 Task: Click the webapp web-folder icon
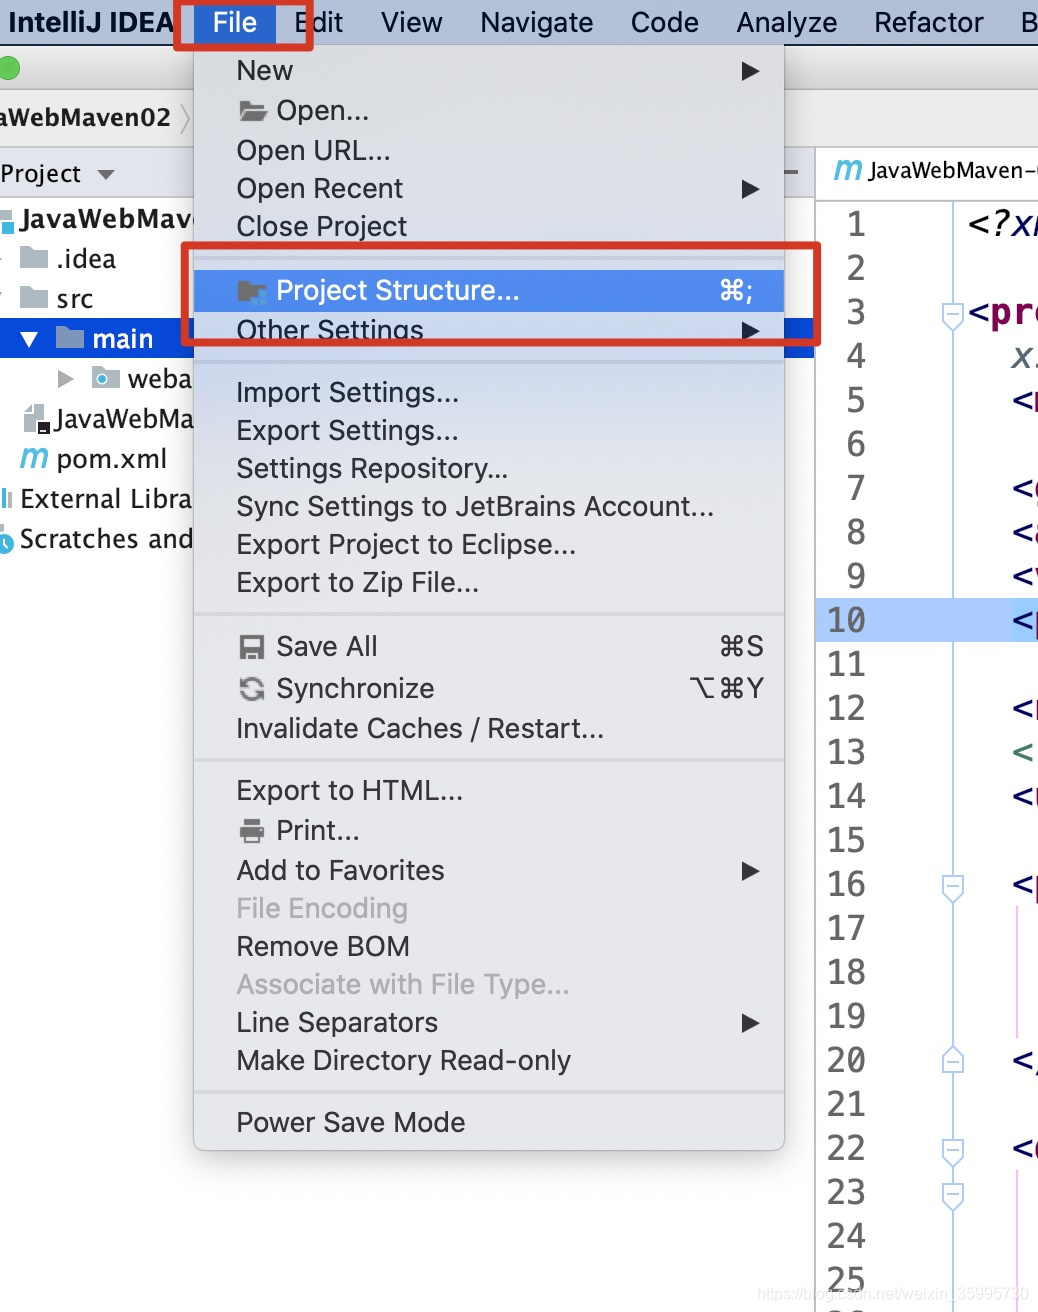tap(105, 378)
